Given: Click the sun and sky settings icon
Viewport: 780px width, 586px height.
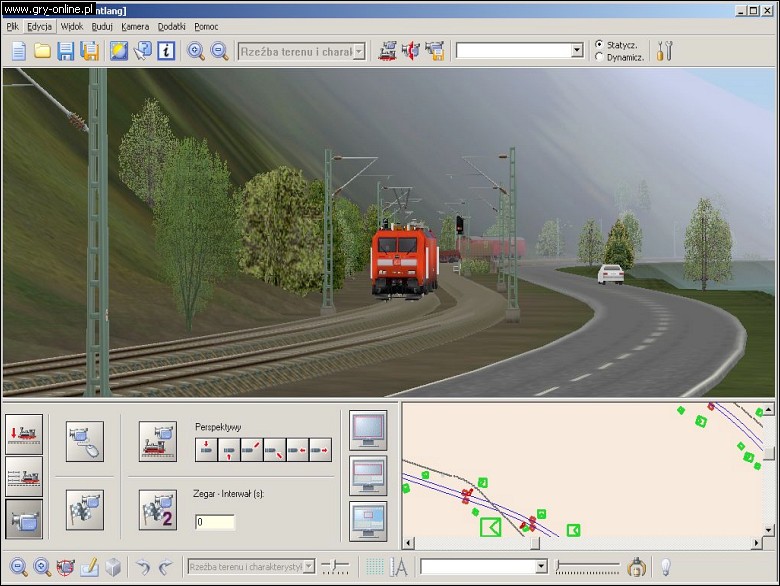Looking at the screenshot, I should pos(118,51).
